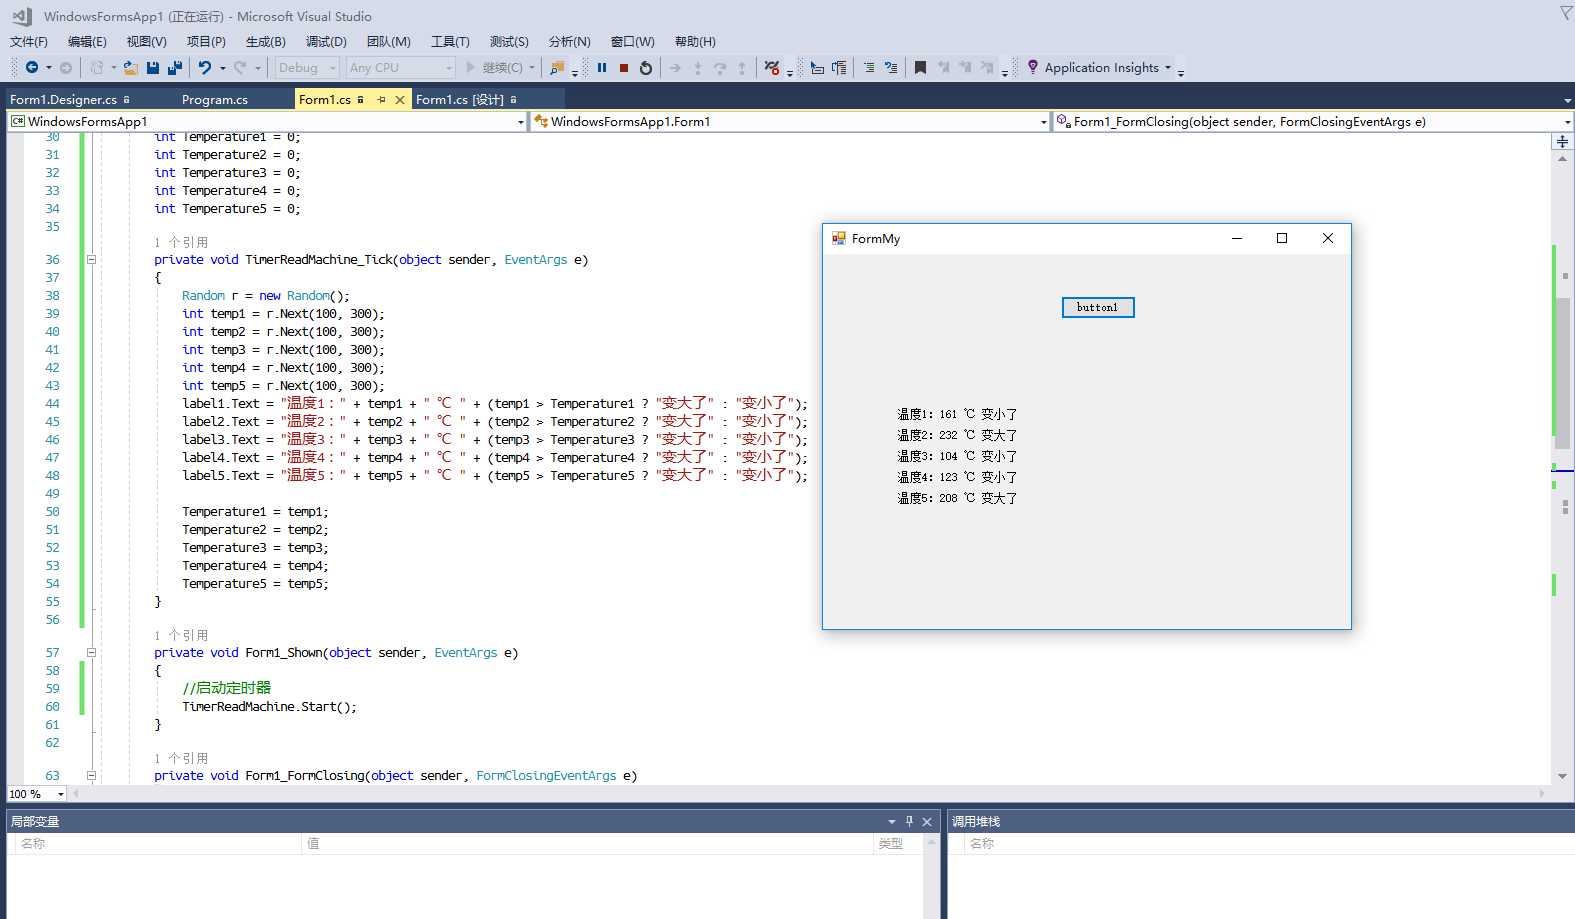Collapse the TimerReadMachine_Tick method outline
Image resolution: width=1575 pixels, height=919 pixels.
point(91,260)
